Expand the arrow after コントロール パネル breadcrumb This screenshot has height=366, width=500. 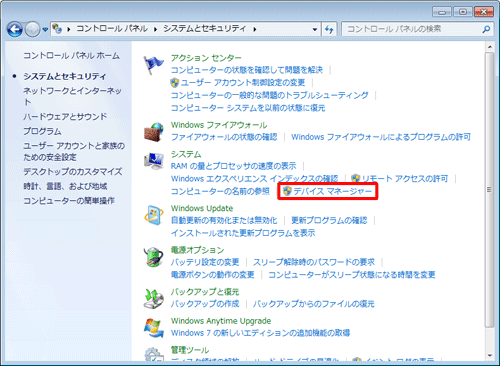tap(155, 29)
